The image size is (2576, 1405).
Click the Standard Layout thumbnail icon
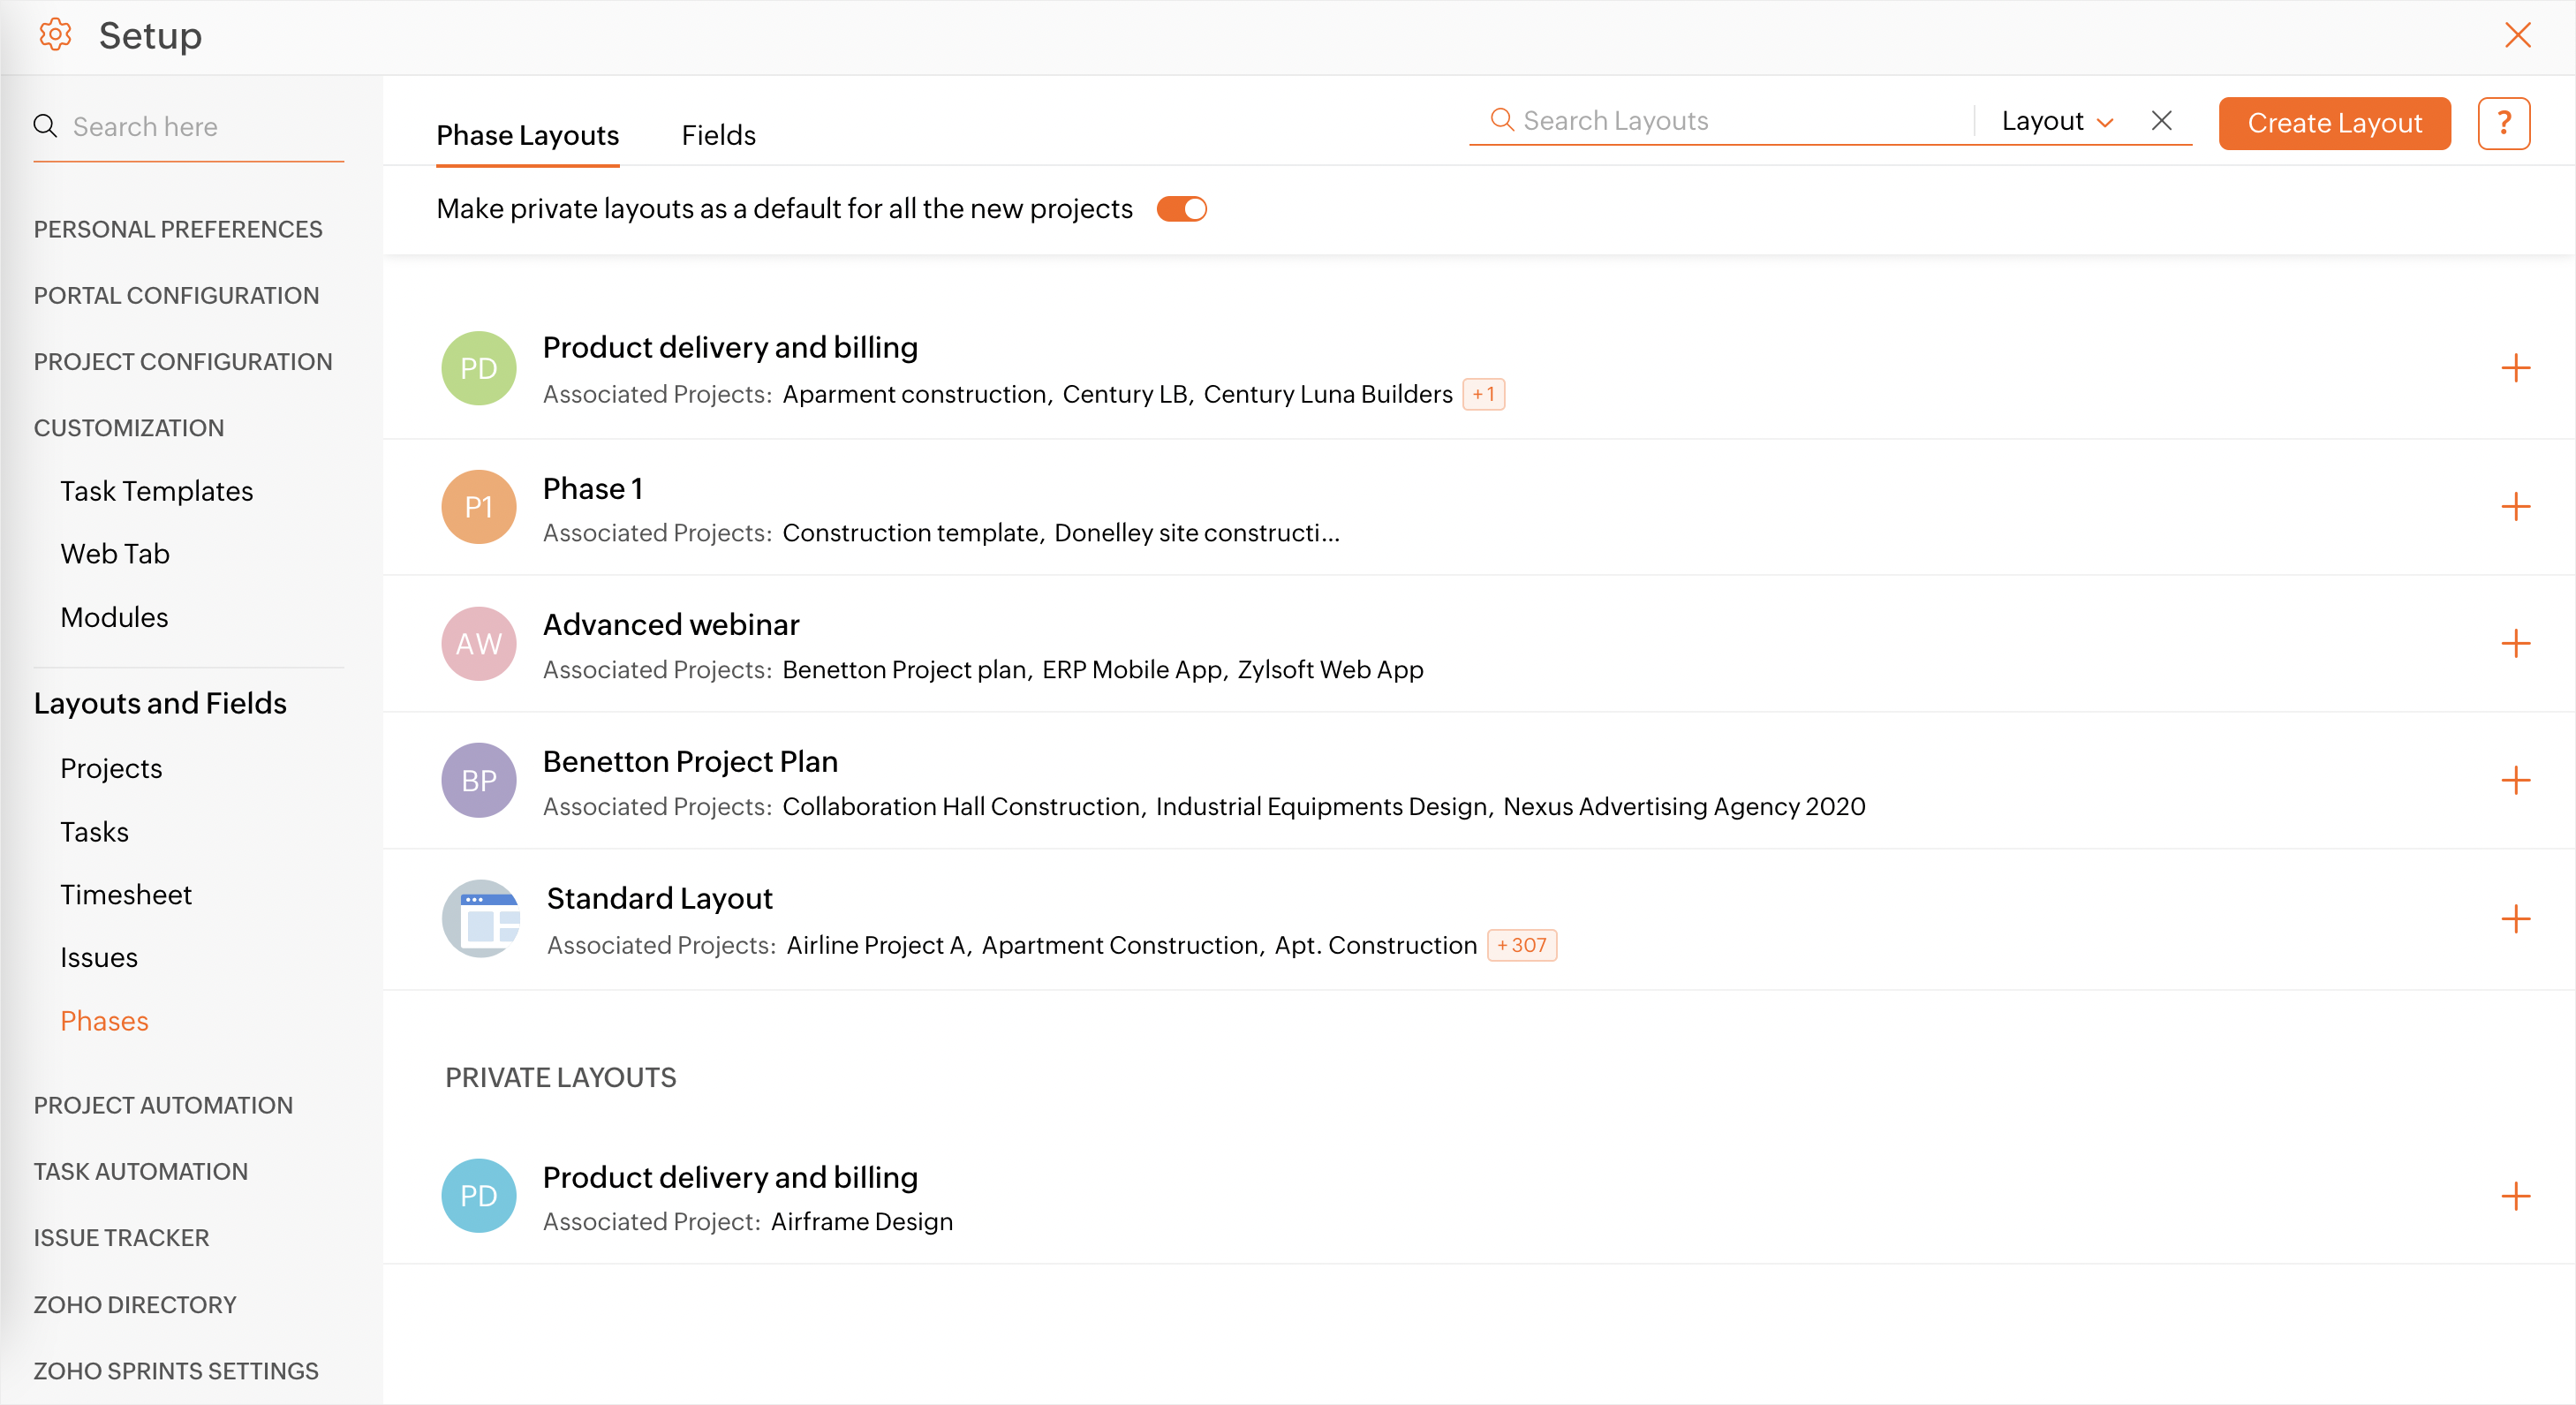(480, 919)
